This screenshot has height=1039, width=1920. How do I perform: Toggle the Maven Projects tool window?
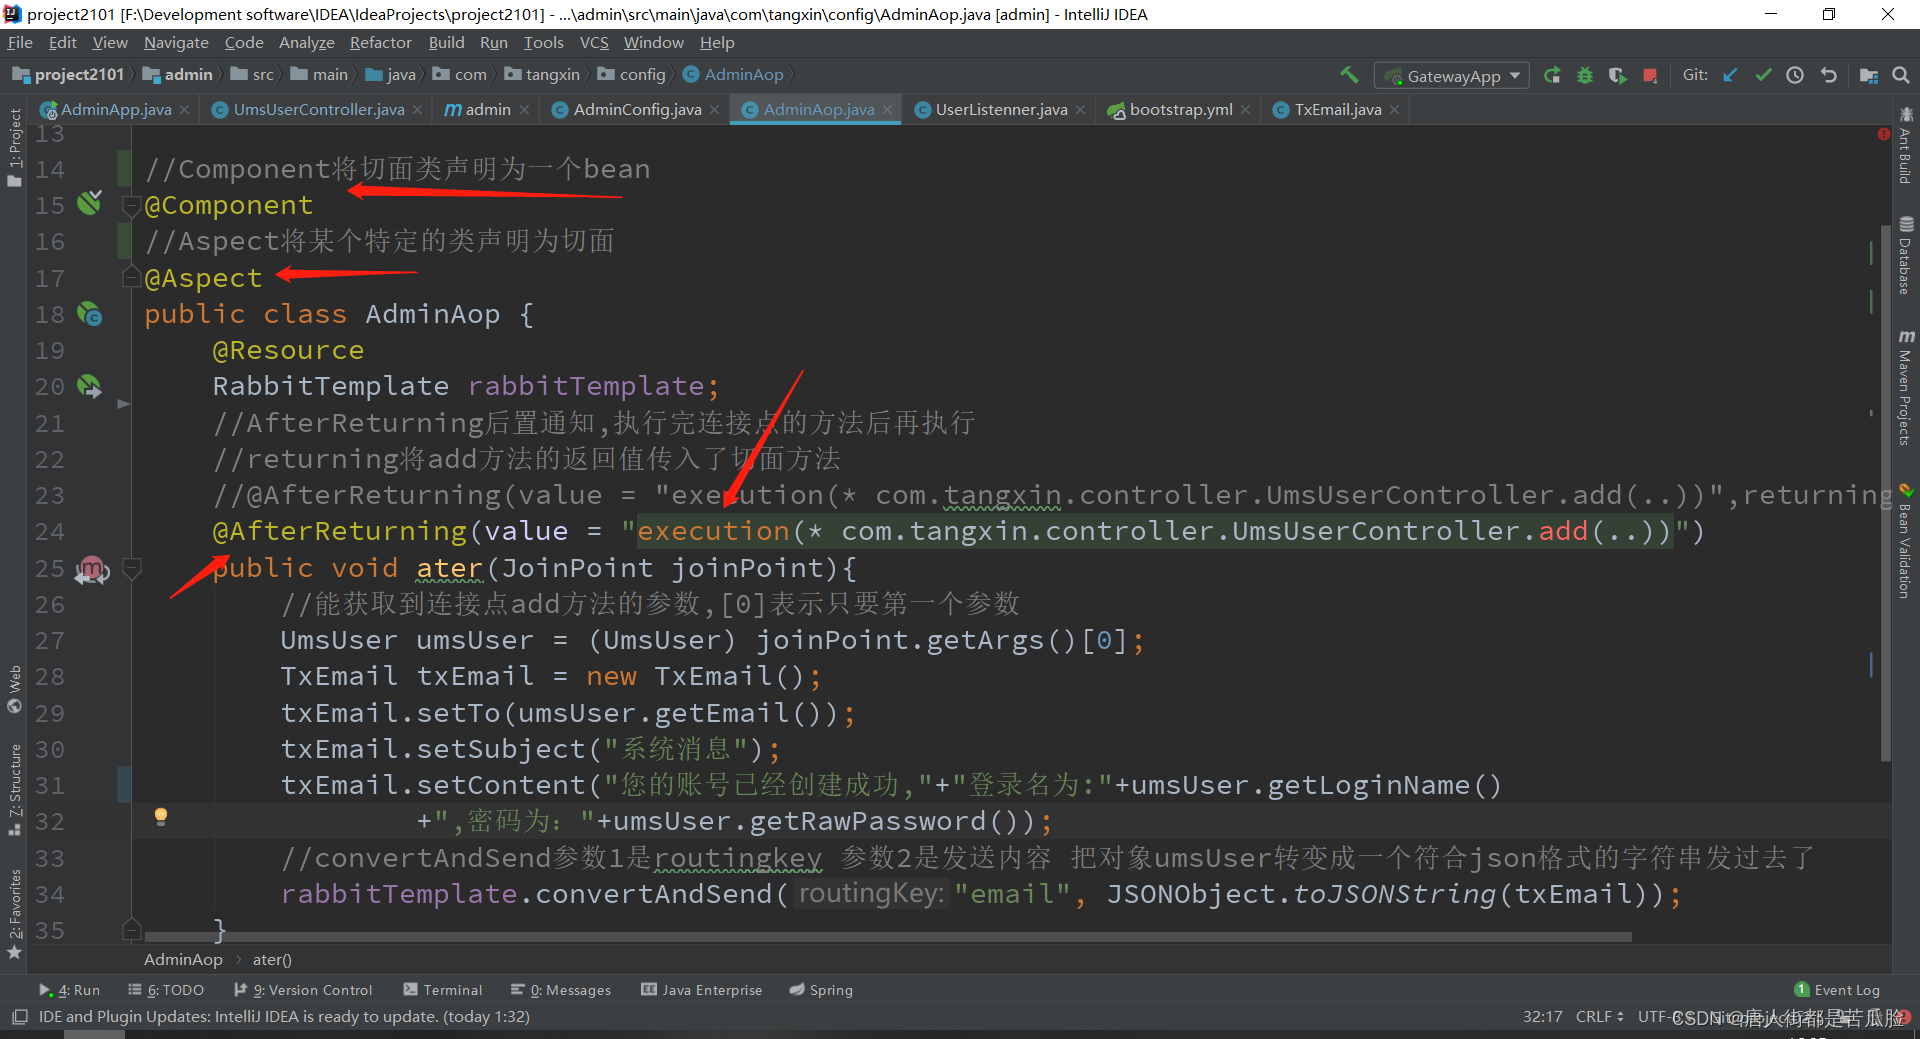click(x=1906, y=387)
